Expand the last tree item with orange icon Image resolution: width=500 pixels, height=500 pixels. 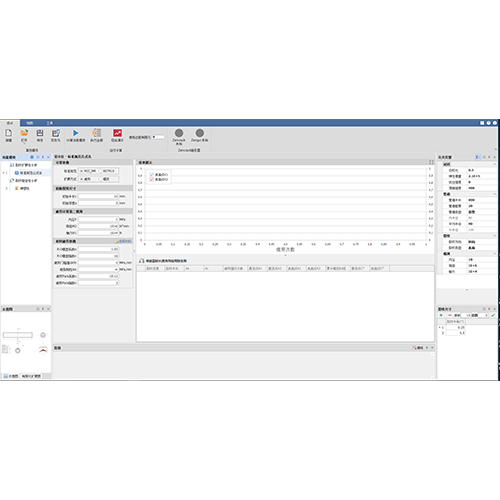pos(7,188)
